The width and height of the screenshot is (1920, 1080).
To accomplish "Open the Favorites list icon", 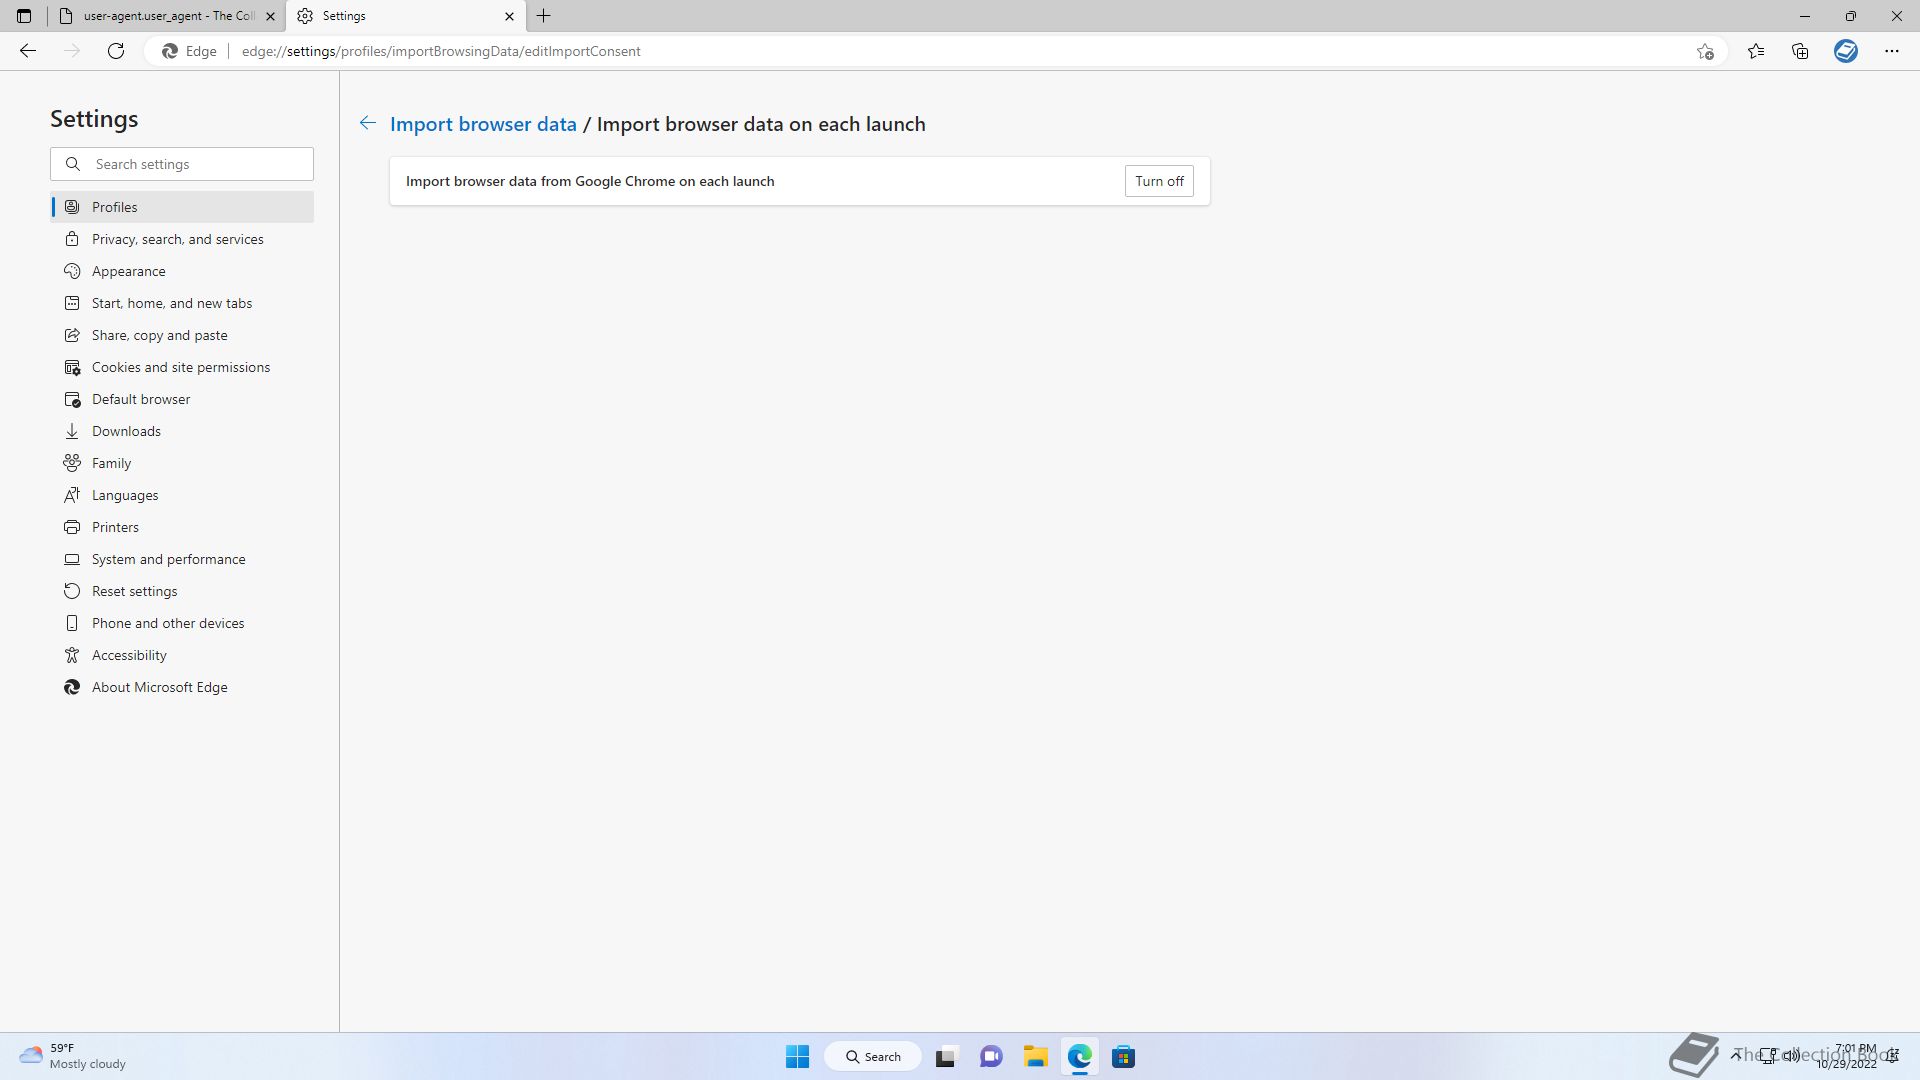I will pos(1756,51).
